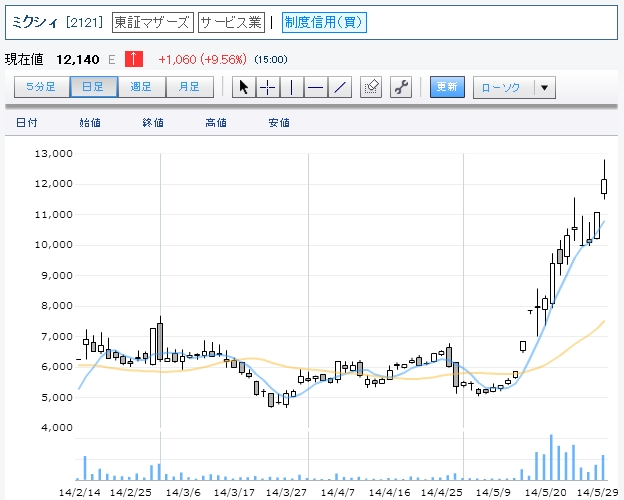This screenshot has width=624, height=500.
Task: Click the dropdown arrow beside ローソク
Action: 544,87
